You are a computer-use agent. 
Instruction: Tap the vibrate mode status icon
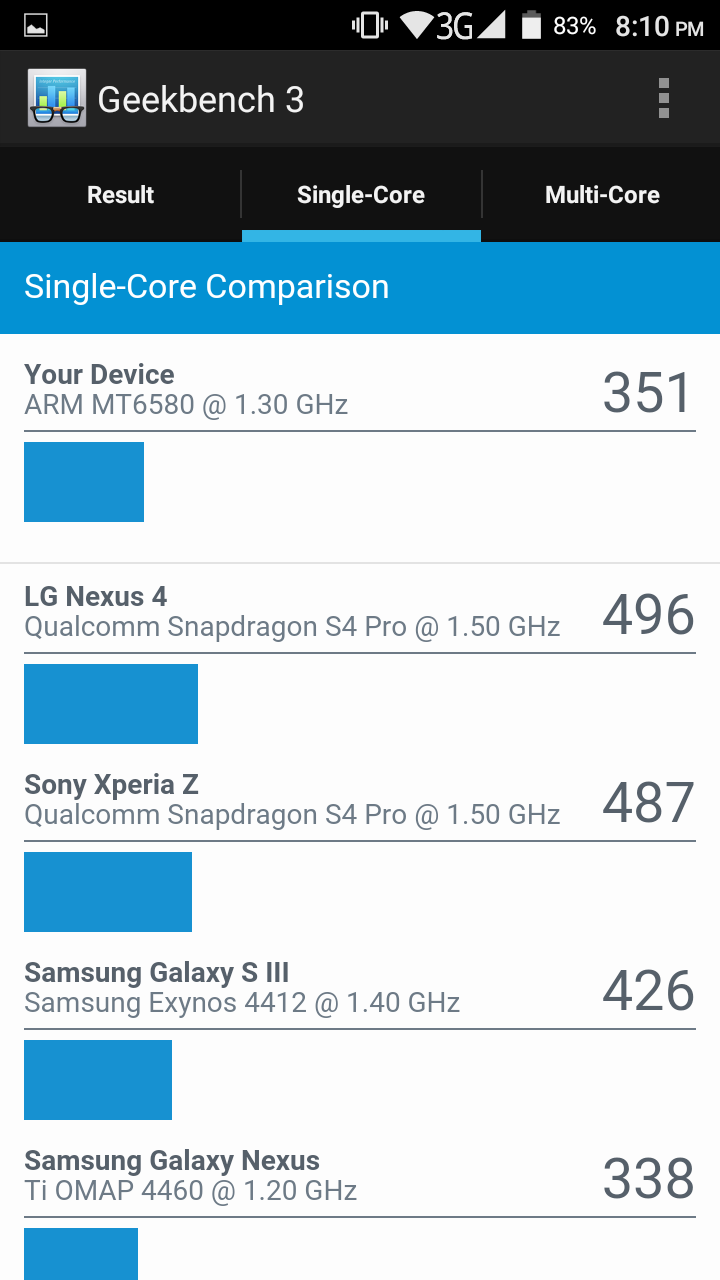(x=369, y=26)
